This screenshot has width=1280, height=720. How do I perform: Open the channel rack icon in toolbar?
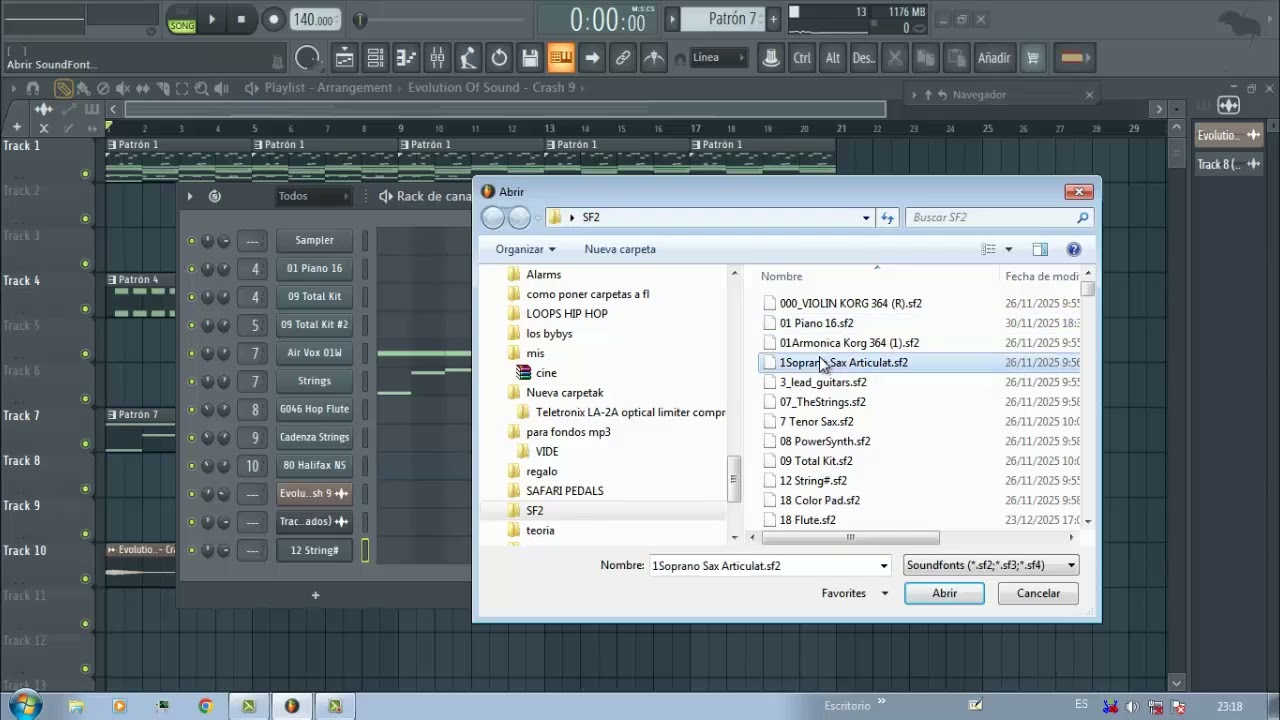375,58
